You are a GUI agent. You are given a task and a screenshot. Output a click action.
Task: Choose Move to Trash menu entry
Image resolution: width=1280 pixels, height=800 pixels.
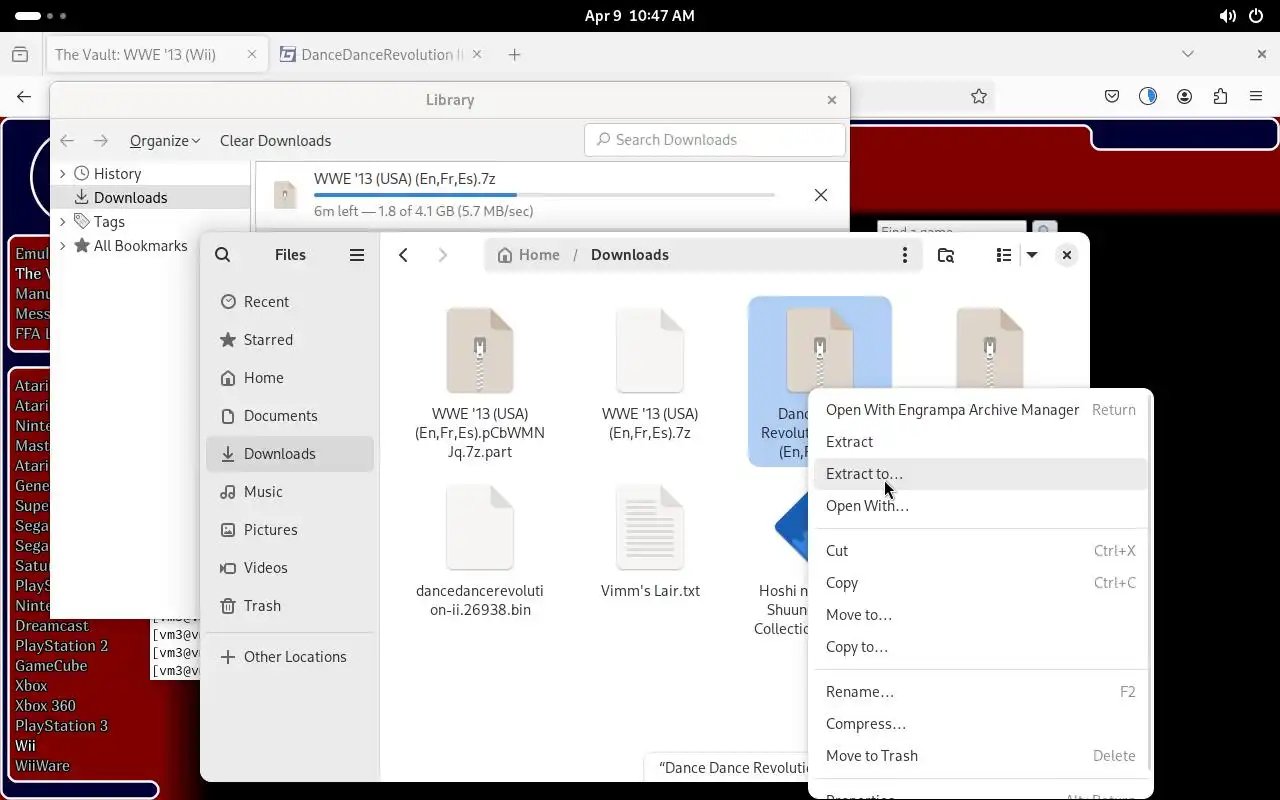980,756
